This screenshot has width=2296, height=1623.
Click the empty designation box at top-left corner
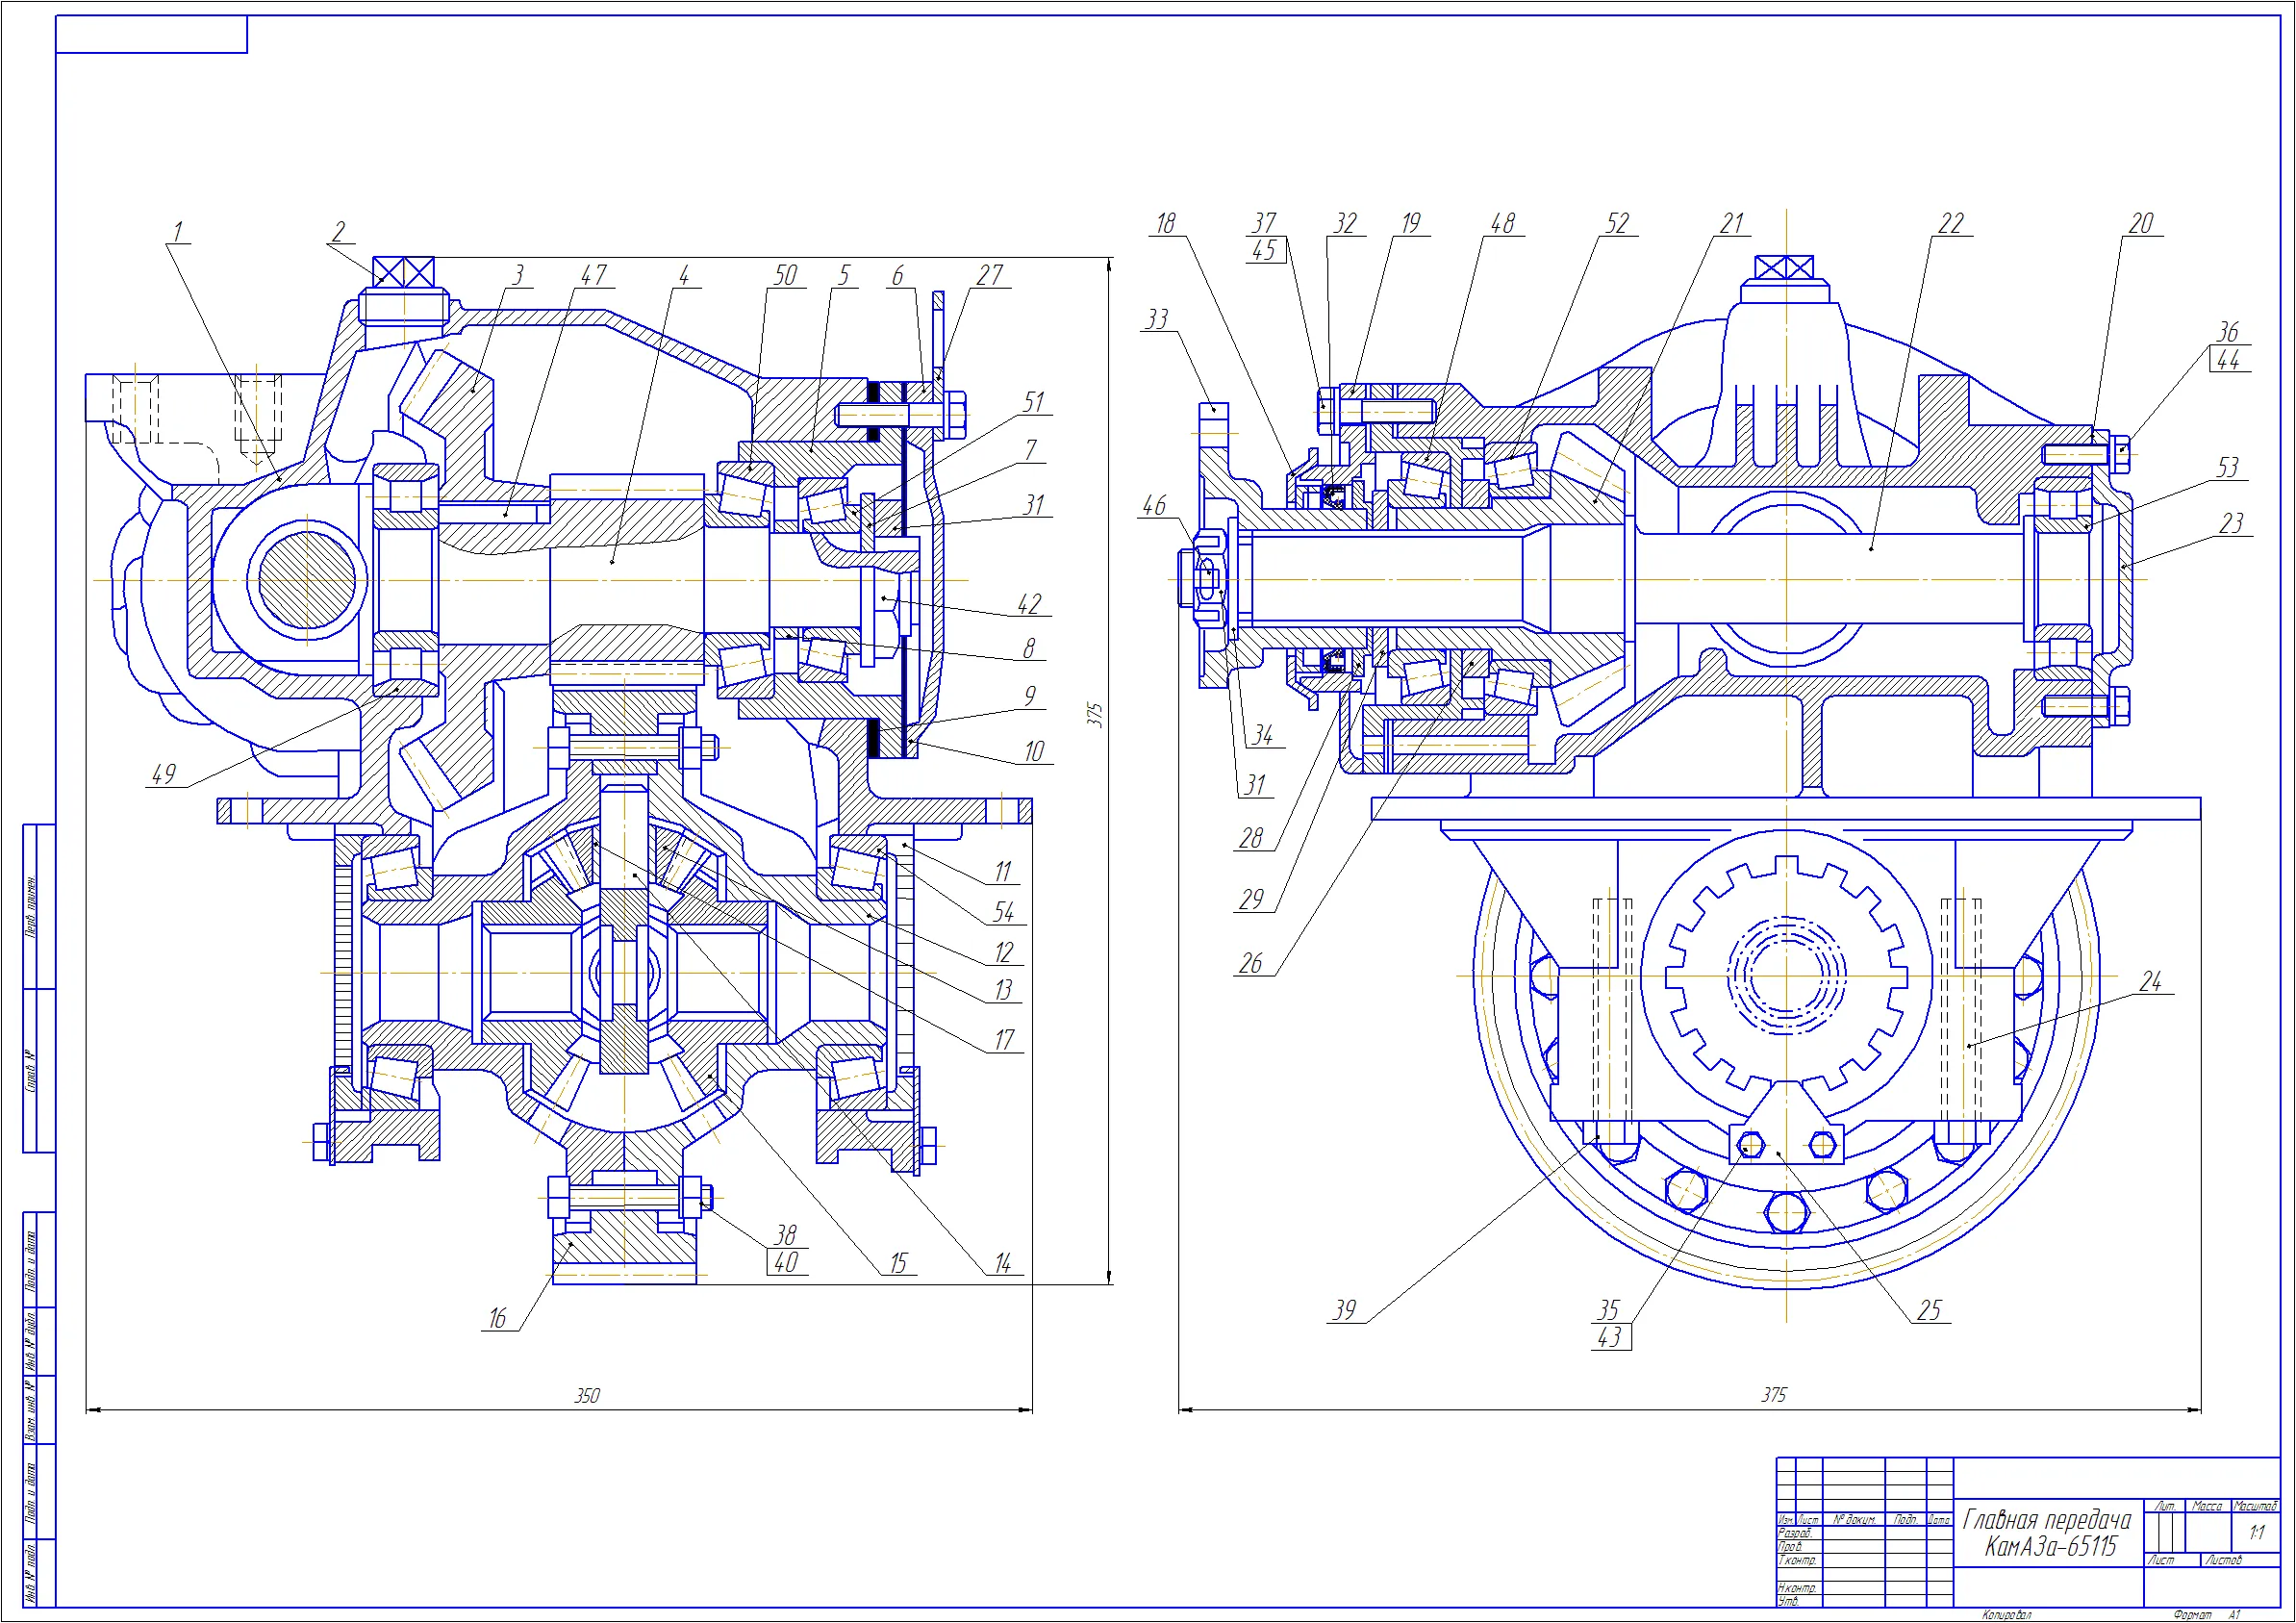point(151,34)
